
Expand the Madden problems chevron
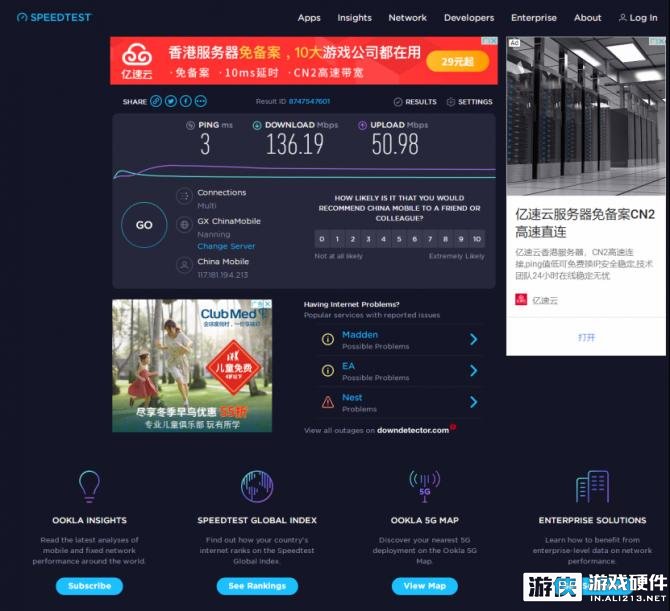[x=473, y=339]
